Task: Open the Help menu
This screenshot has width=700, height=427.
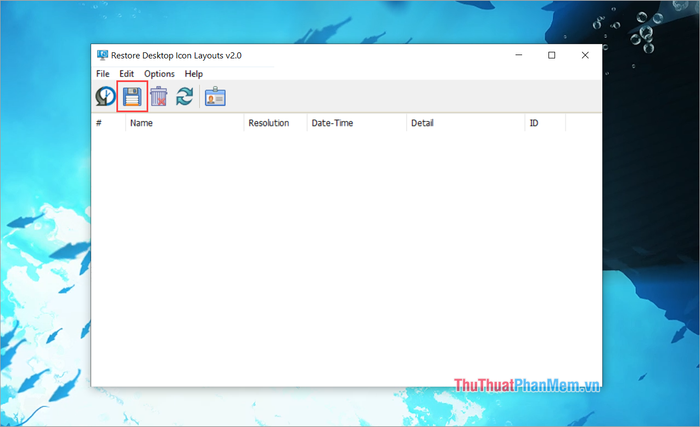Action: pos(194,74)
